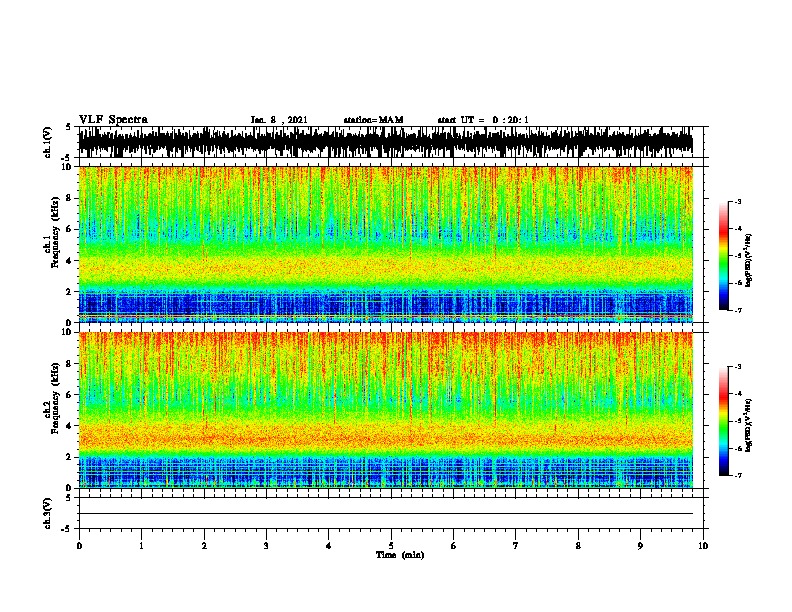Click the ch.1 spectrogram color bar
The image size is (792, 612).
coord(724,256)
